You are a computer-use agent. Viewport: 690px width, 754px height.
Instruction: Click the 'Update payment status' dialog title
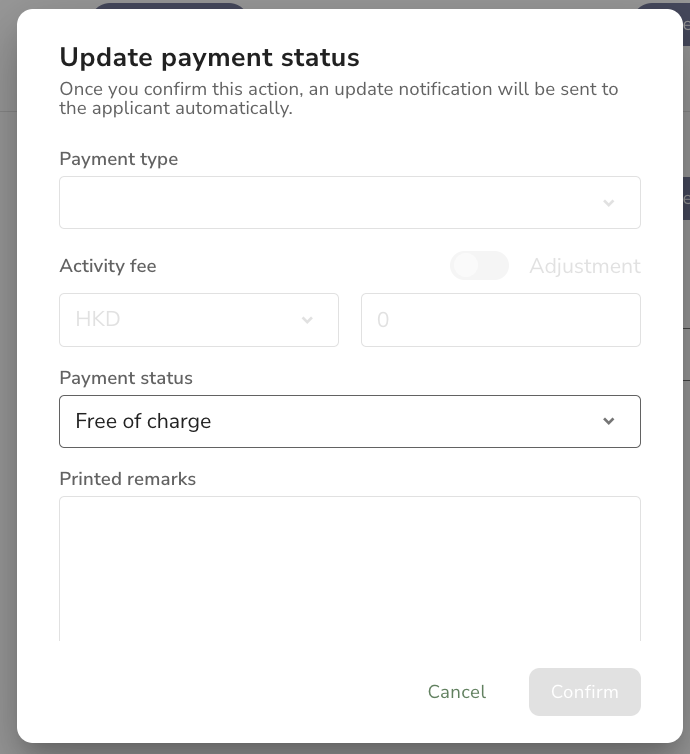pyautogui.click(x=209, y=57)
